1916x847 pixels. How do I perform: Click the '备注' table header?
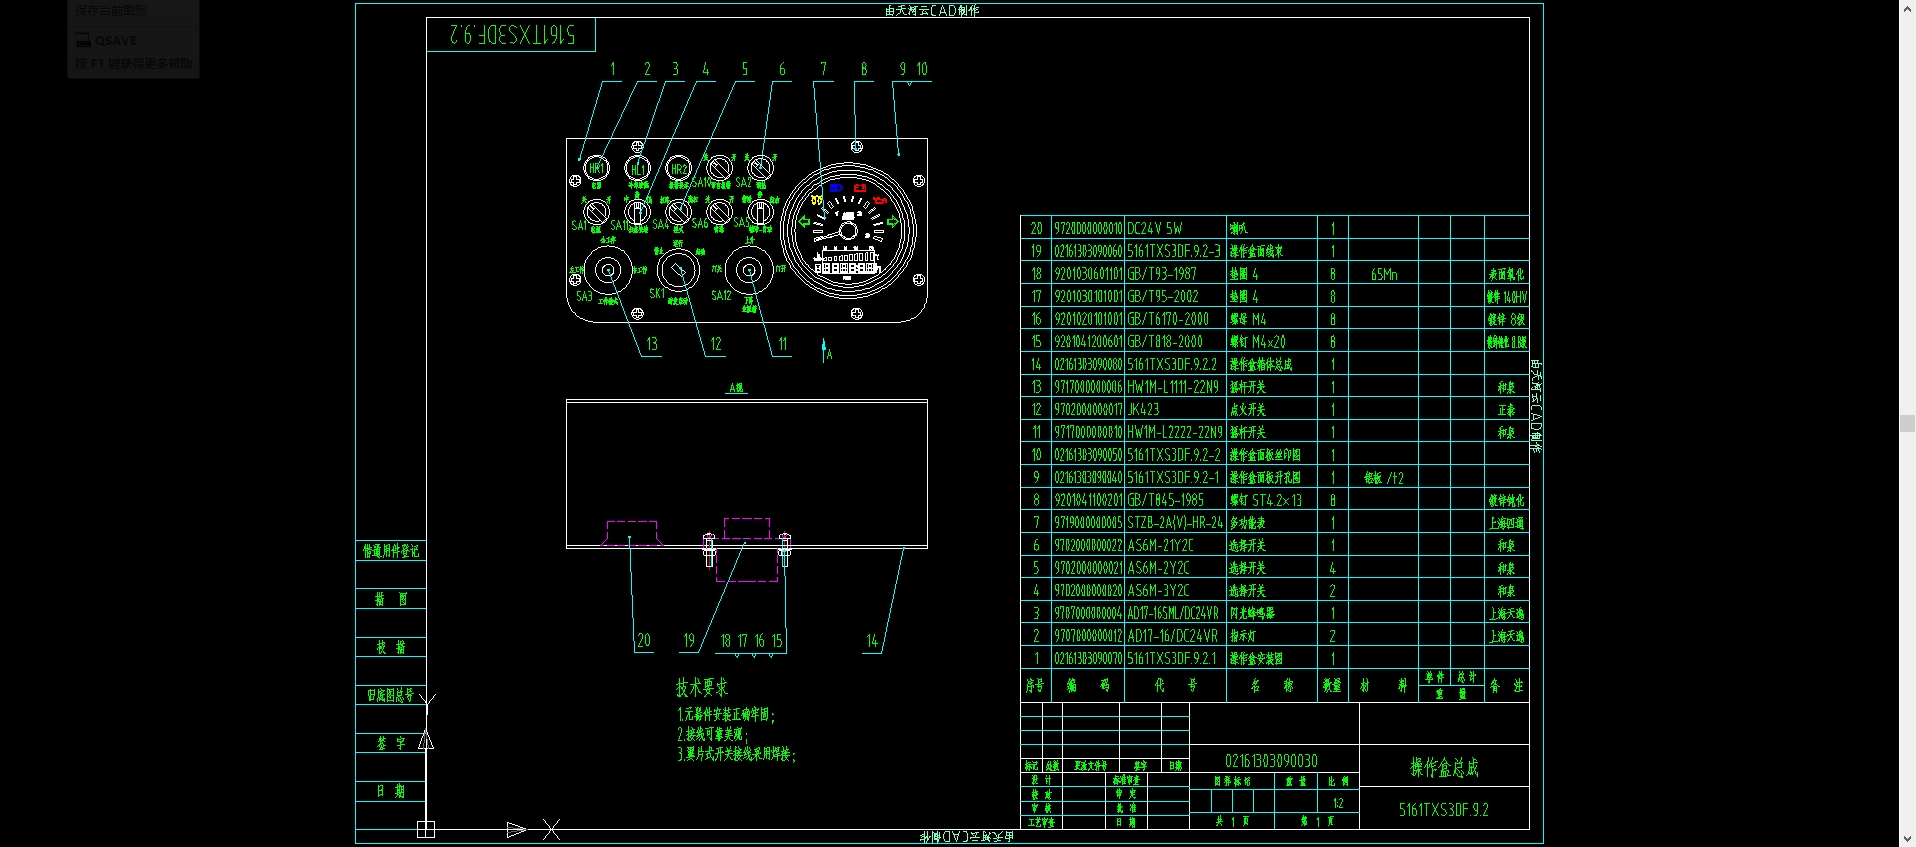pos(1506,685)
